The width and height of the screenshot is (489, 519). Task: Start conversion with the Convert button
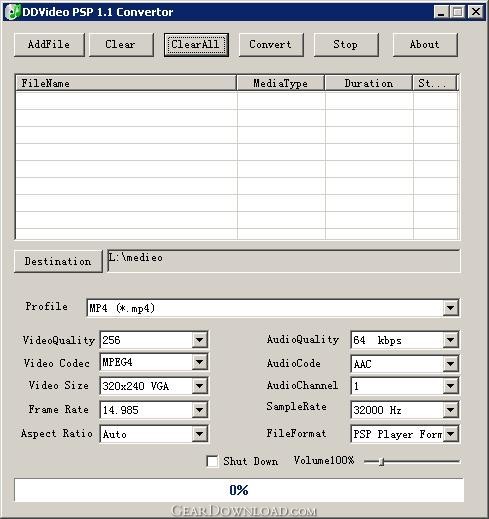click(x=271, y=45)
